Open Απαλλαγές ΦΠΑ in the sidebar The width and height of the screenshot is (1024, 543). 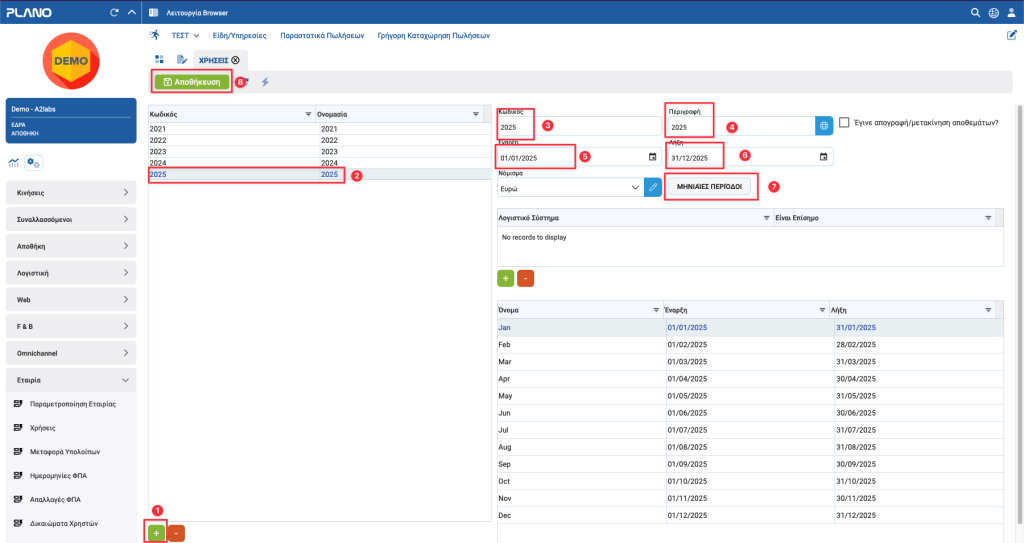tap(56, 499)
